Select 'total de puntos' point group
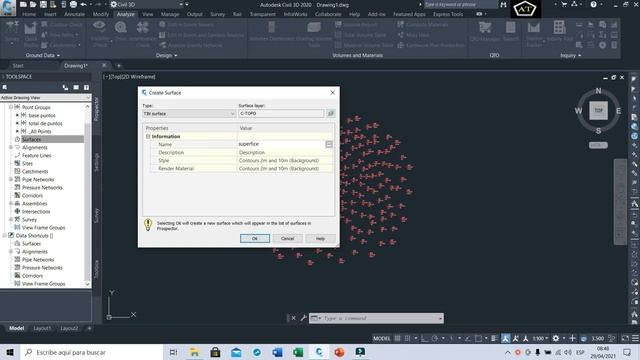Image resolution: width=640 pixels, height=360 pixels. pyautogui.click(x=45, y=123)
